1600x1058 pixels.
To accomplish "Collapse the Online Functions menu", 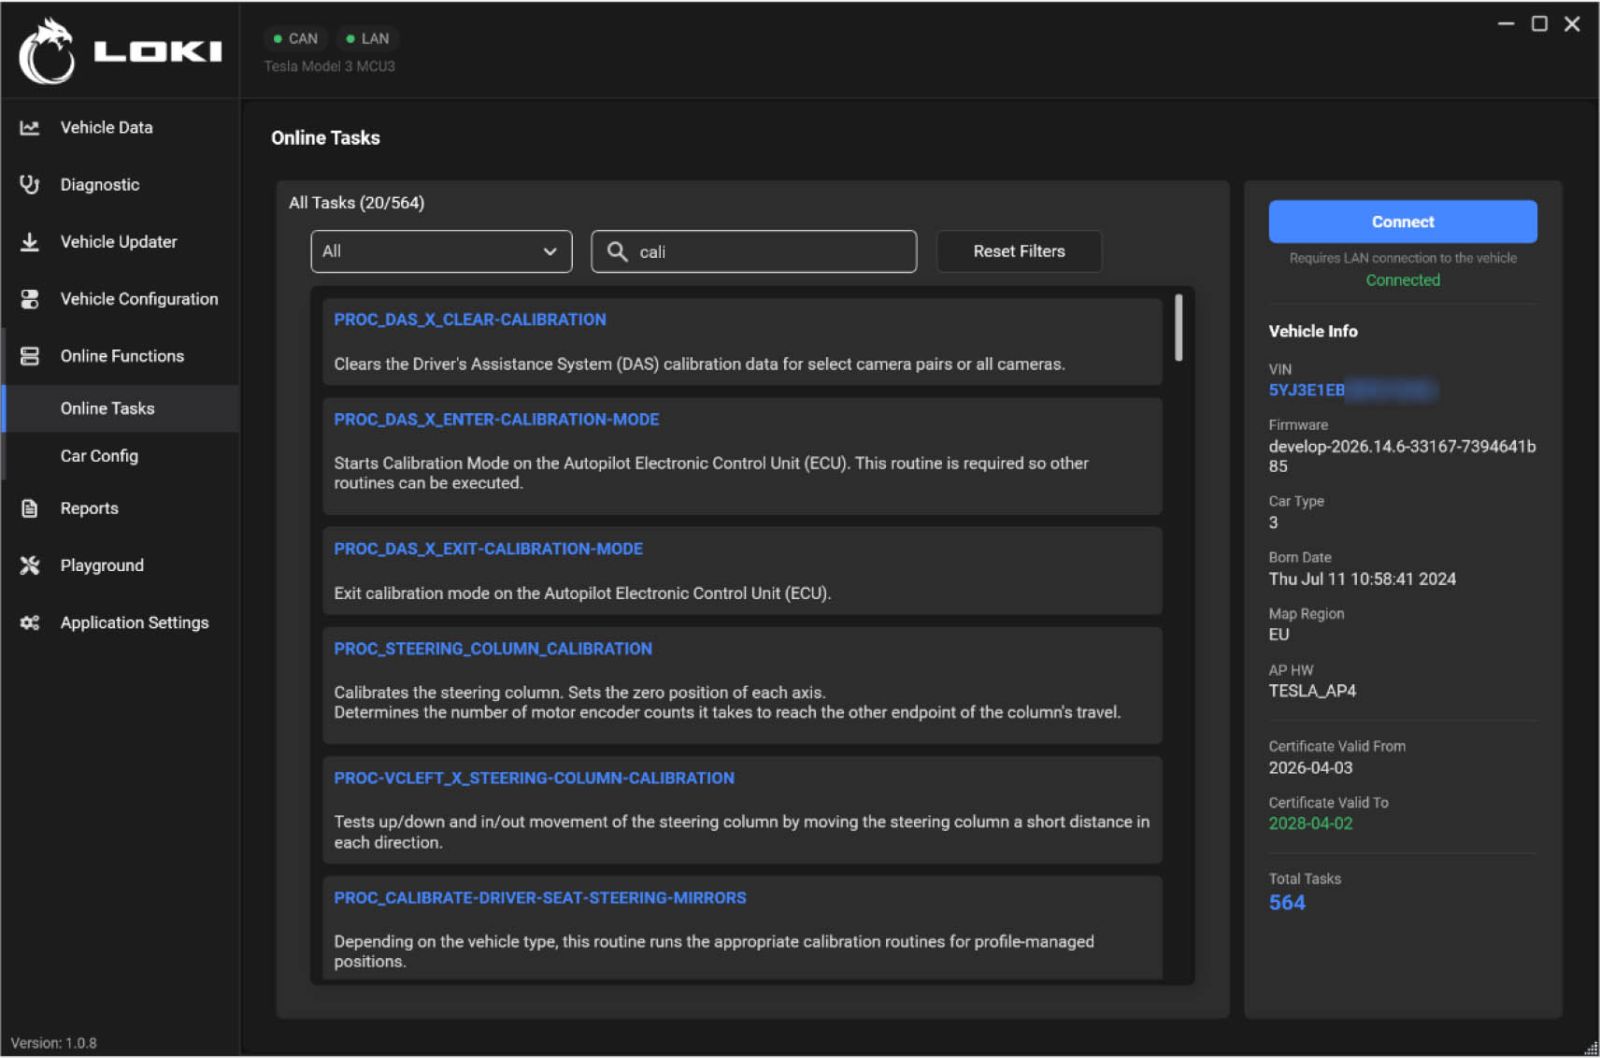I will coord(120,356).
